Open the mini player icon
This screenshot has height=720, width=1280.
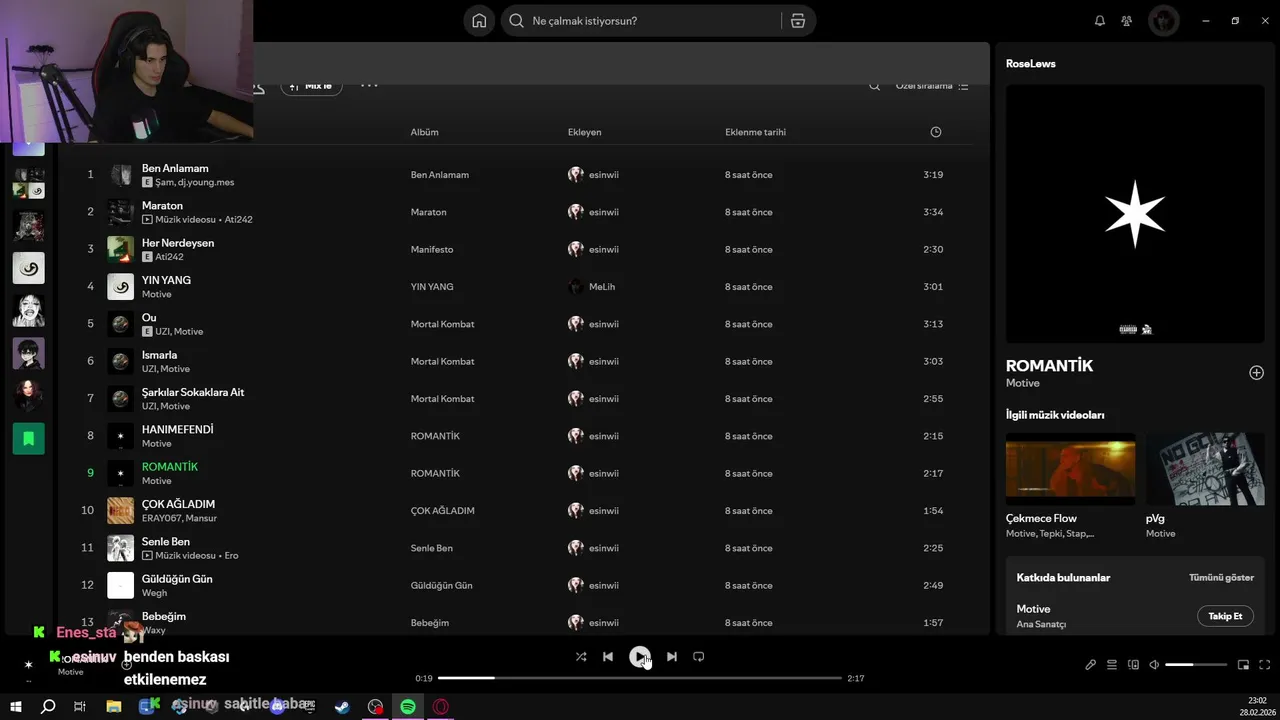(x=1244, y=665)
